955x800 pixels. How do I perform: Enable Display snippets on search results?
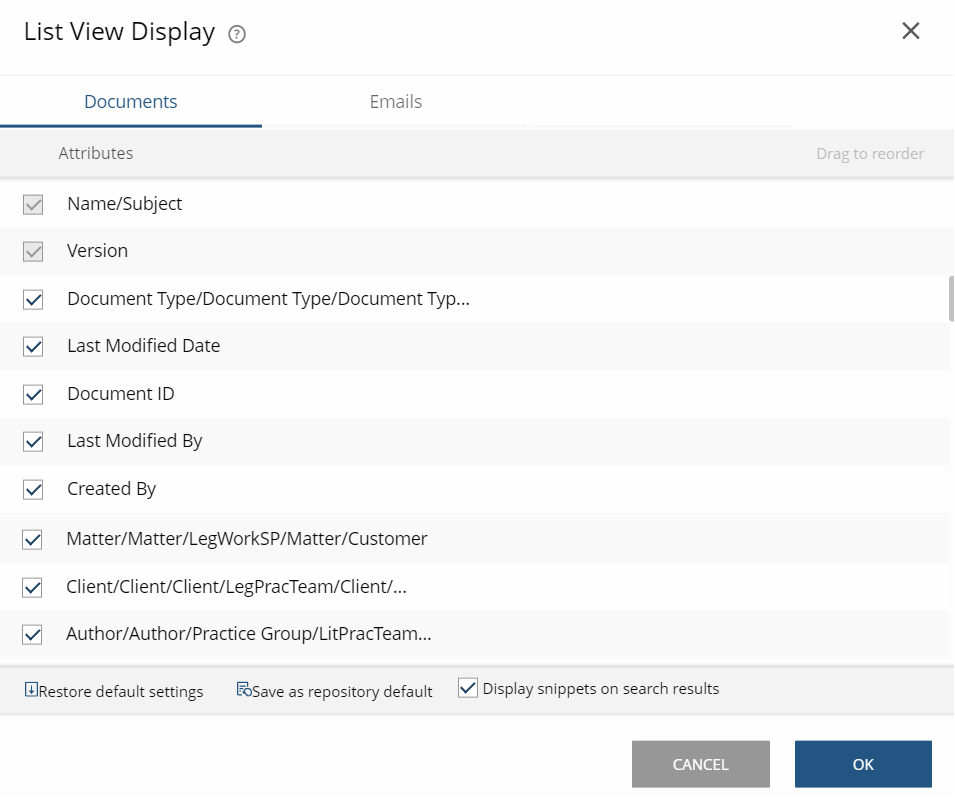point(467,688)
